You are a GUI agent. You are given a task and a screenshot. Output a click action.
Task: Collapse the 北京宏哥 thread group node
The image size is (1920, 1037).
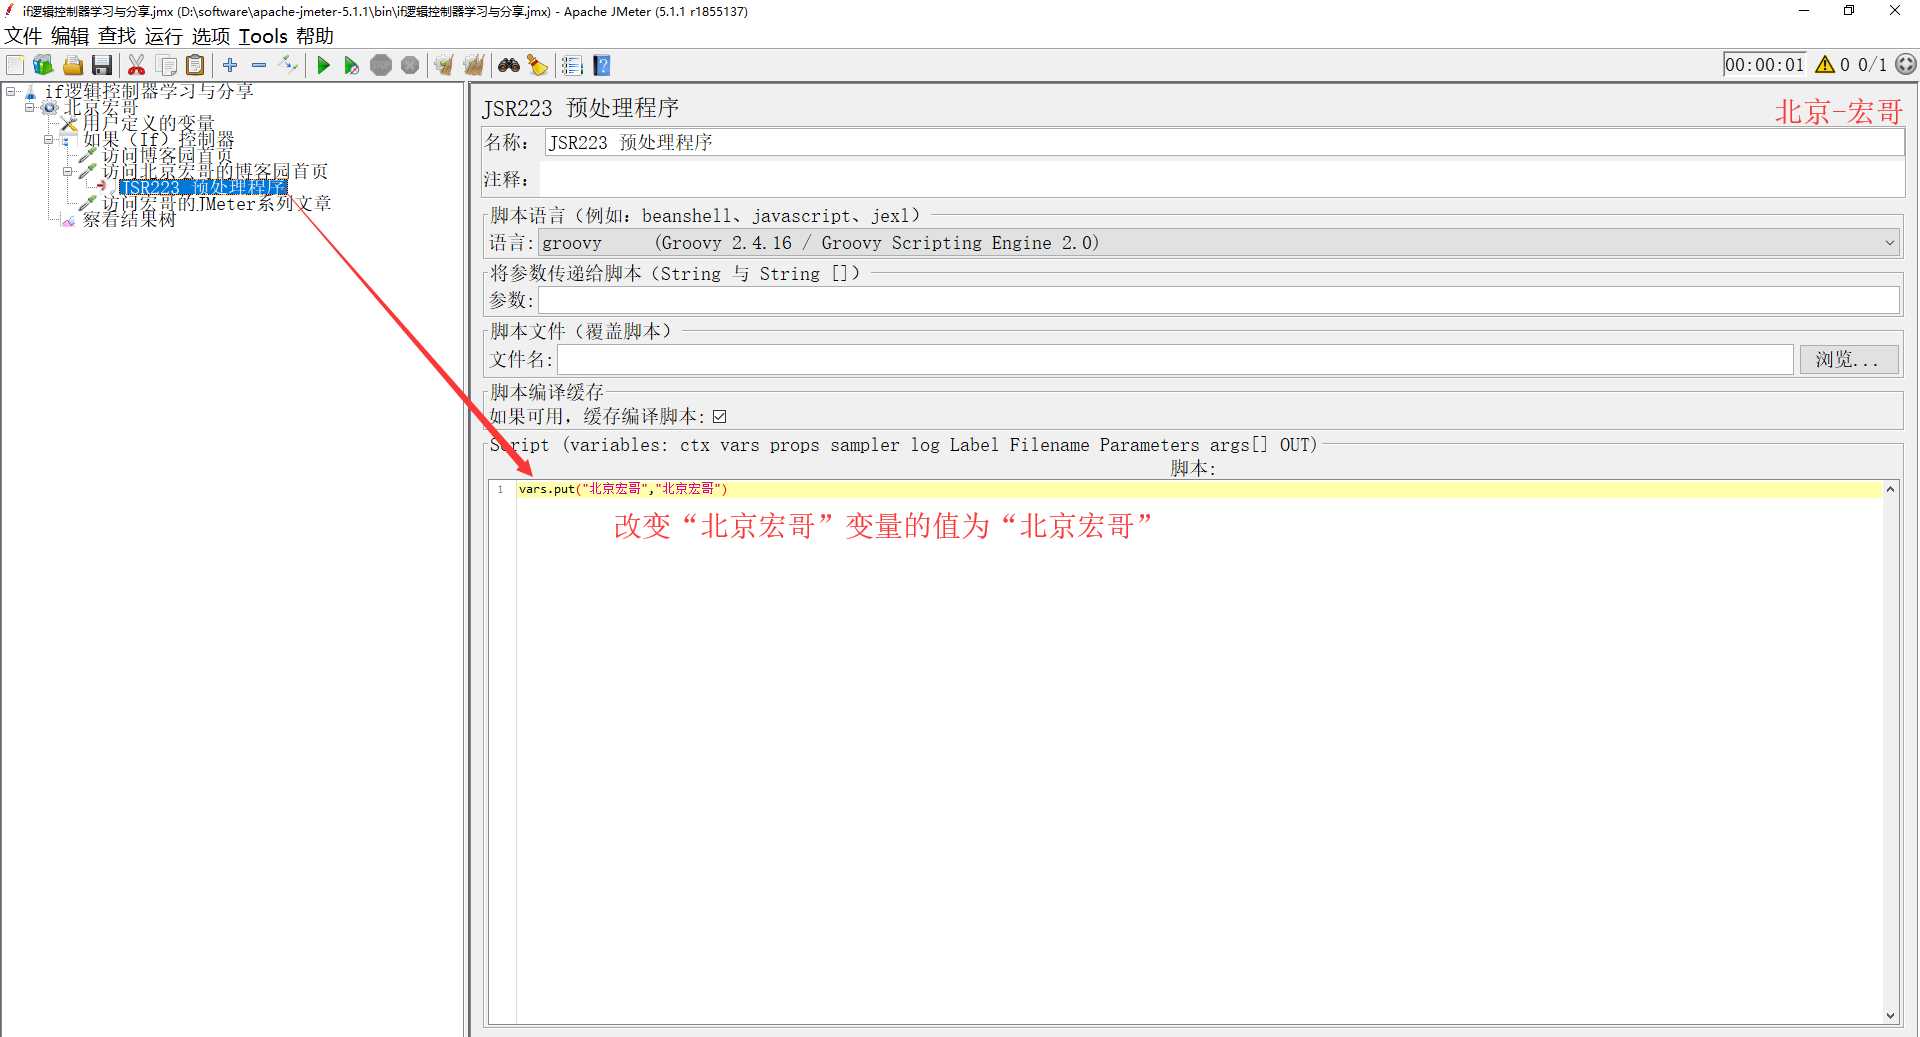29,107
